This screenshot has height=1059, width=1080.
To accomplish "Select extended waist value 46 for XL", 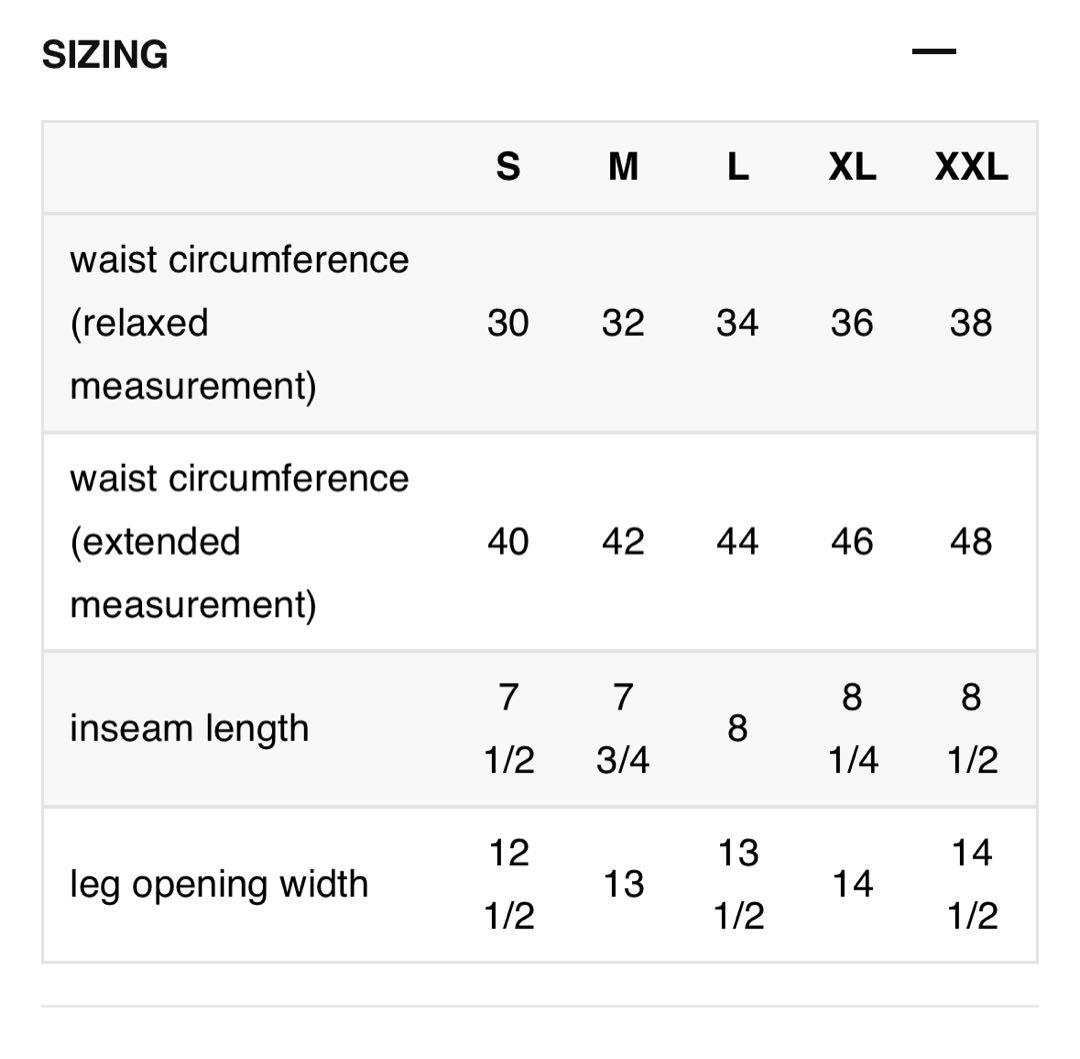I will 852,541.
